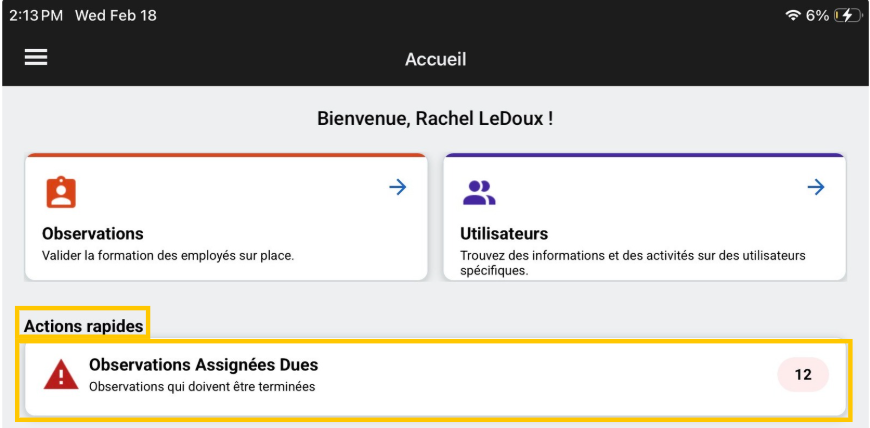Click 'Observations qui doivent être terminées' text
The width and height of the screenshot is (870, 428).
202,387
